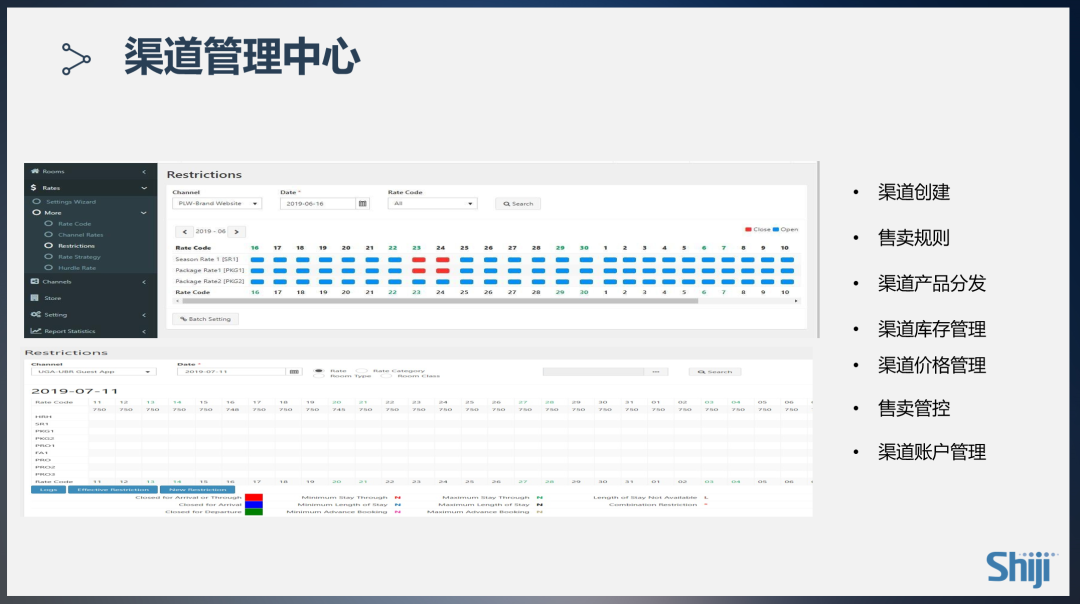Collapse the More submenu chevron
Image resolution: width=1080 pixels, height=604 pixels.
[x=143, y=213]
